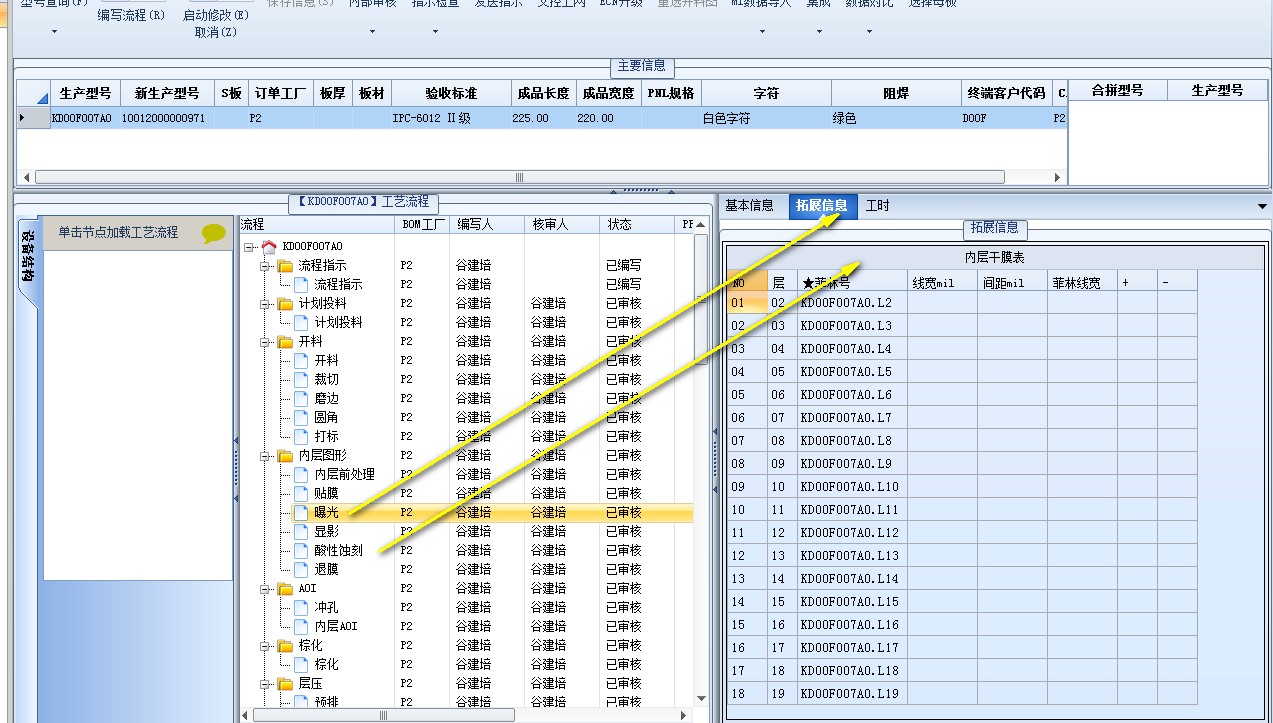Open the dropdown arrow under 数据对比
This screenshot has width=1273, height=723.
(x=869, y=32)
